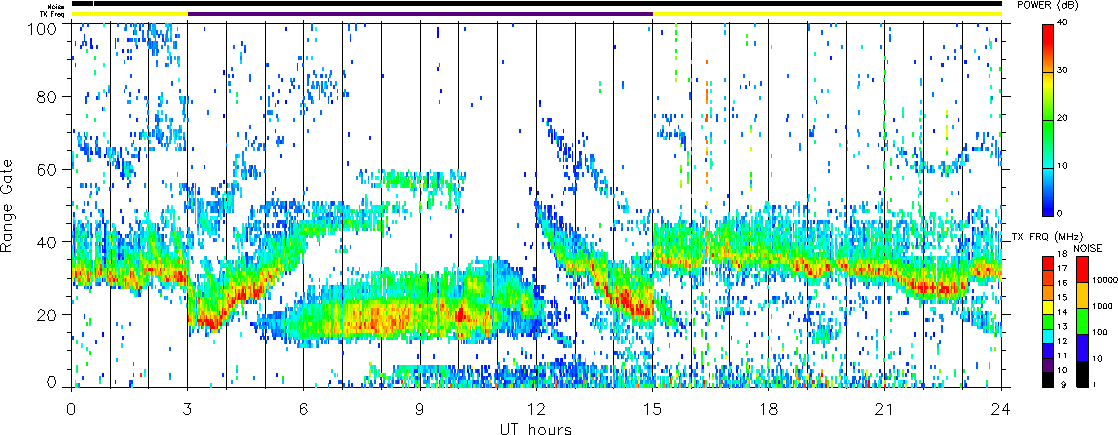Click the TX FRQ legend tick "14"
This screenshot has width=1118, height=435.
click(x=1063, y=312)
